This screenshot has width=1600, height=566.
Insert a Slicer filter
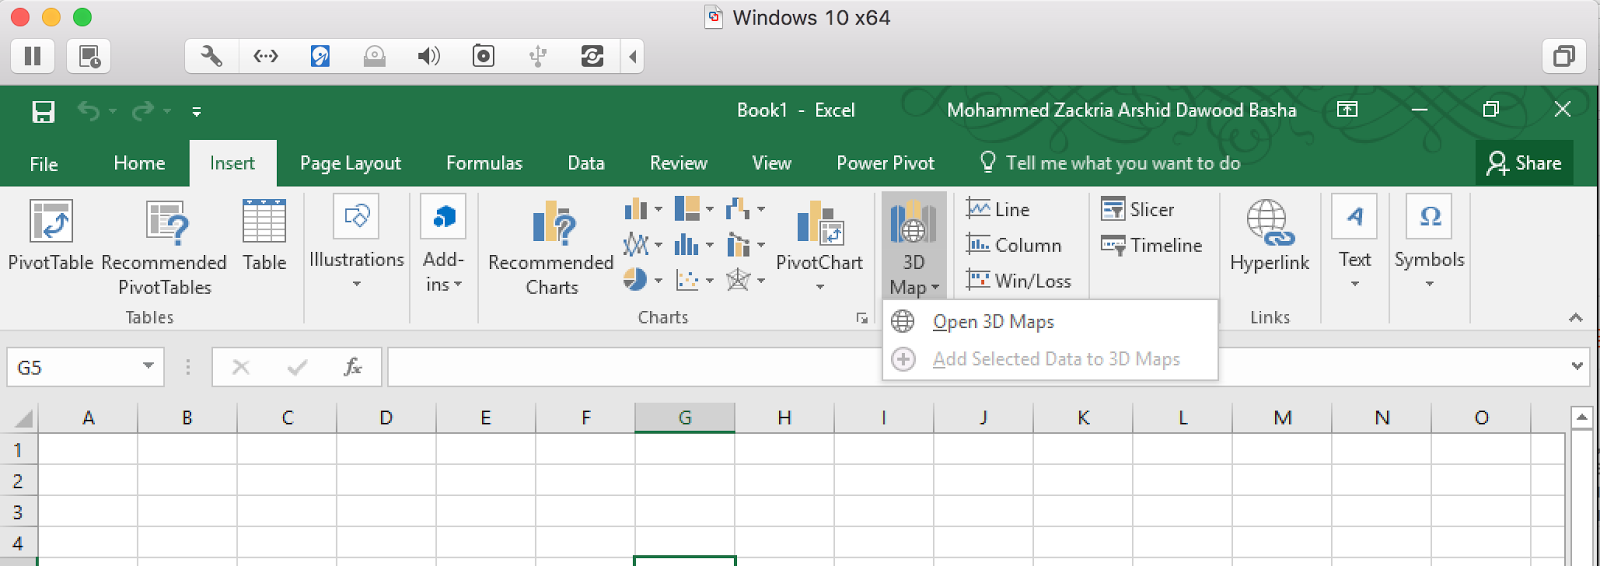click(x=1138, y=209)
